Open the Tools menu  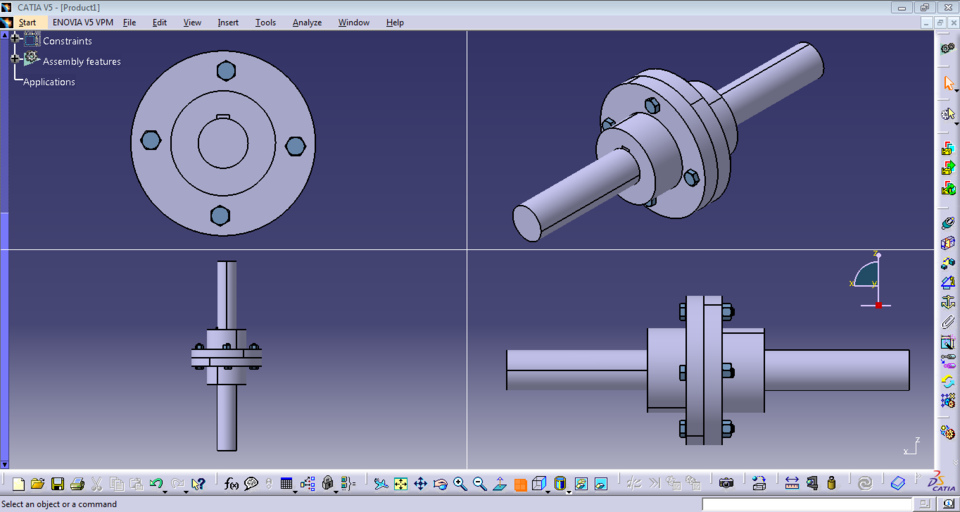point(265,23)
